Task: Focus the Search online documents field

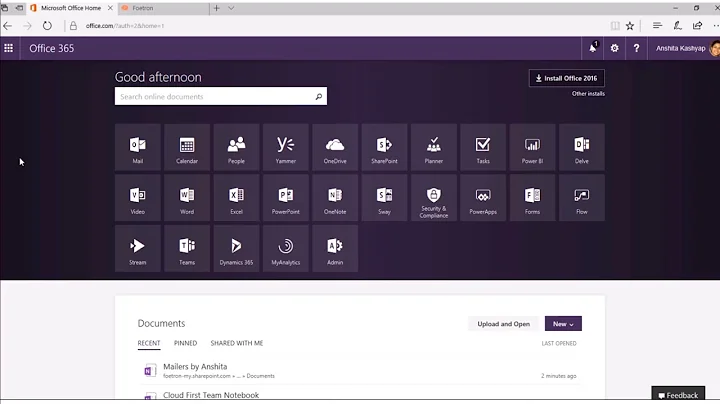Action: (x=221, y=96)
